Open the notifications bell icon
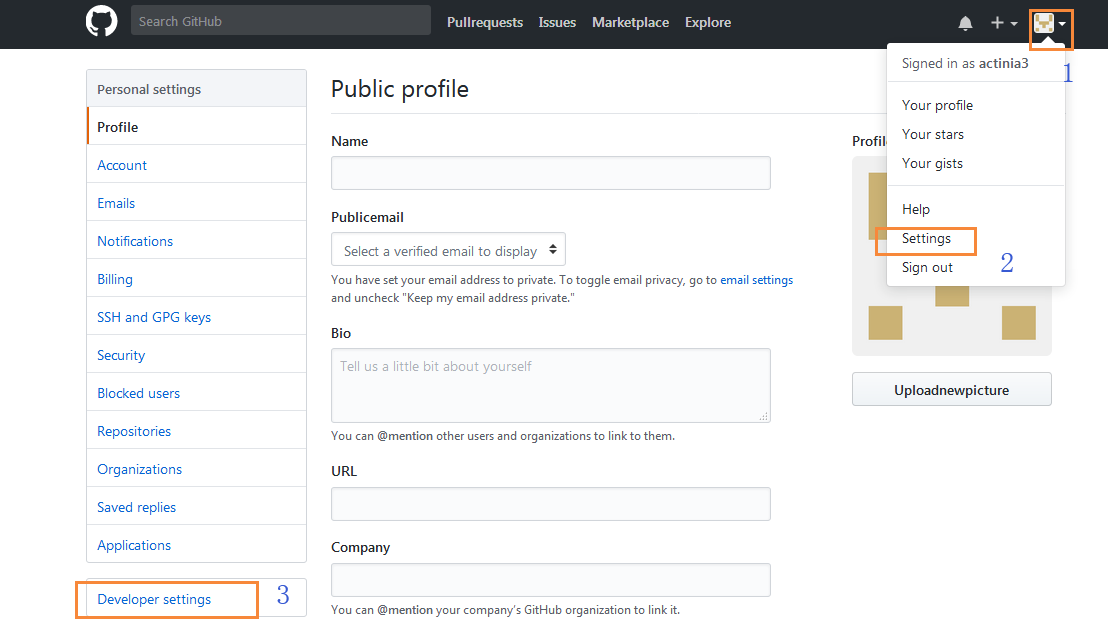This screenshot has width=1108, height=625. coord(965,23)
